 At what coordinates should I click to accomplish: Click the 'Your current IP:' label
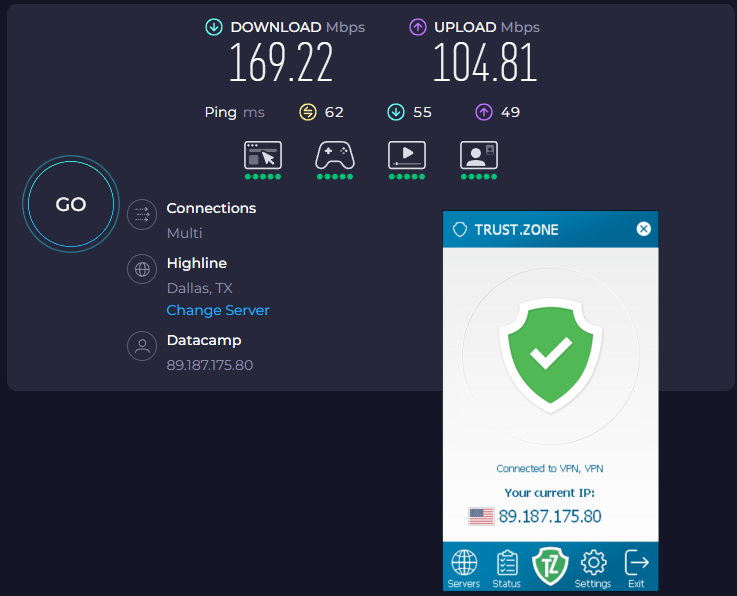(x=550, y=493)
